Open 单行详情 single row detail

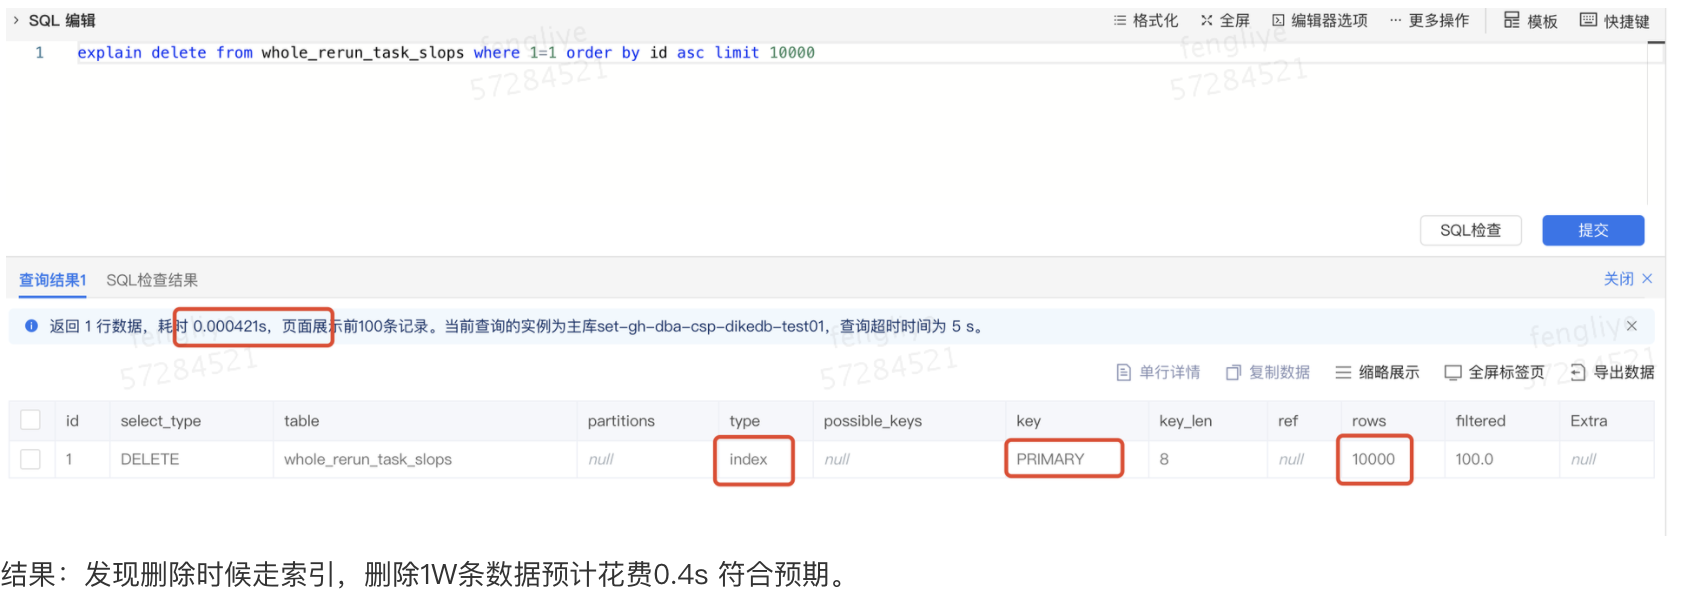click(1158, 372)
